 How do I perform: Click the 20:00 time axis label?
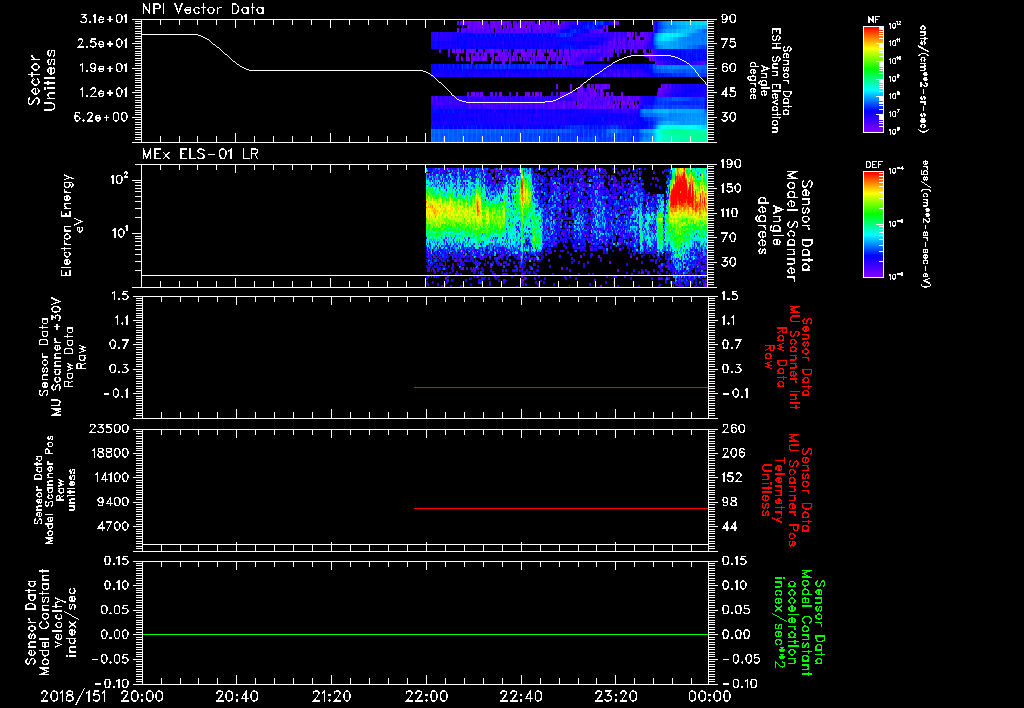pos(142,696)
